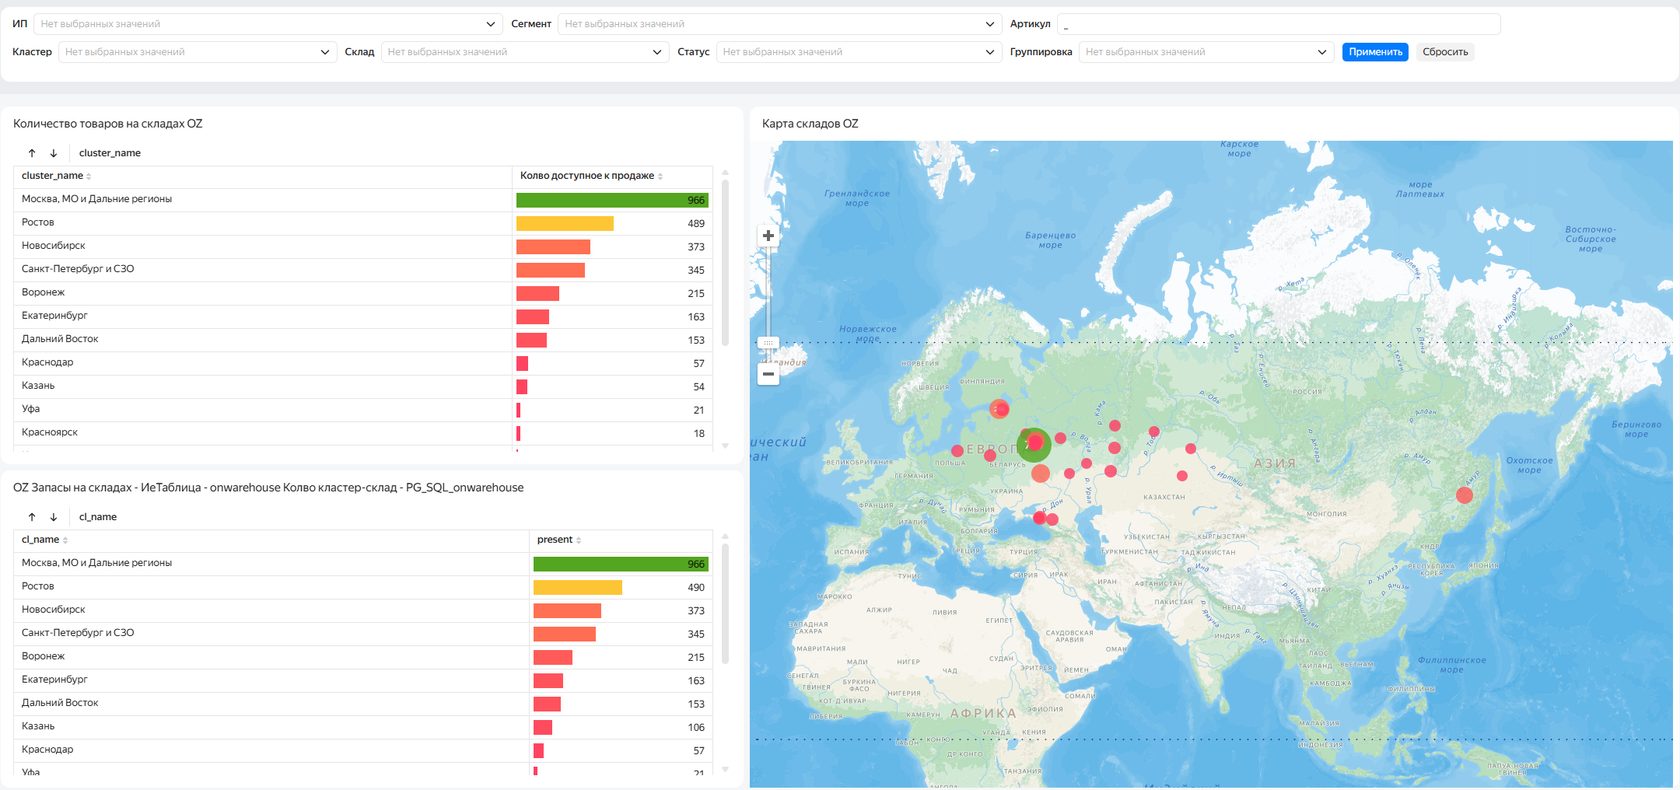Click ascending sort arrow above cluster_name table
The height and width of the screenshot is (790, 1680).
pos(32,153)
